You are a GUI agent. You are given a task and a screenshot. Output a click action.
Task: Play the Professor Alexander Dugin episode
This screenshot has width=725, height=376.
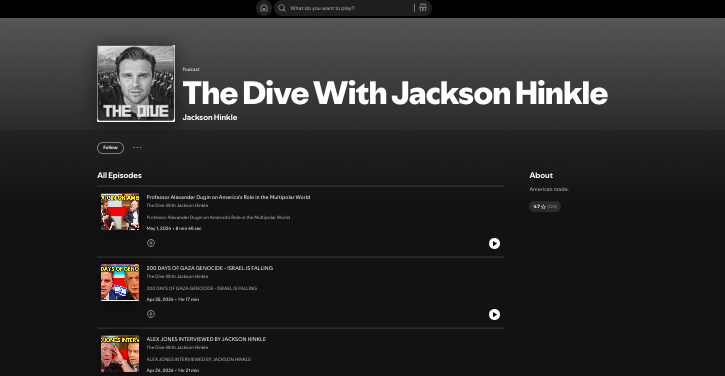(494, 243)
